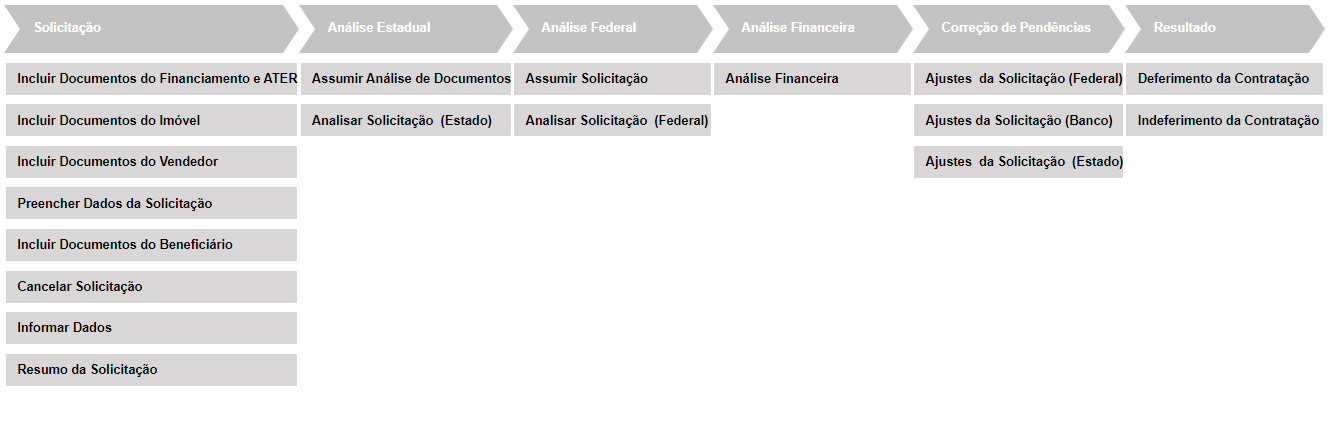This screenshot has width=1339, height=444.
Task: Select Deferimento da Contratação
Action: (x=1224, y=79)
